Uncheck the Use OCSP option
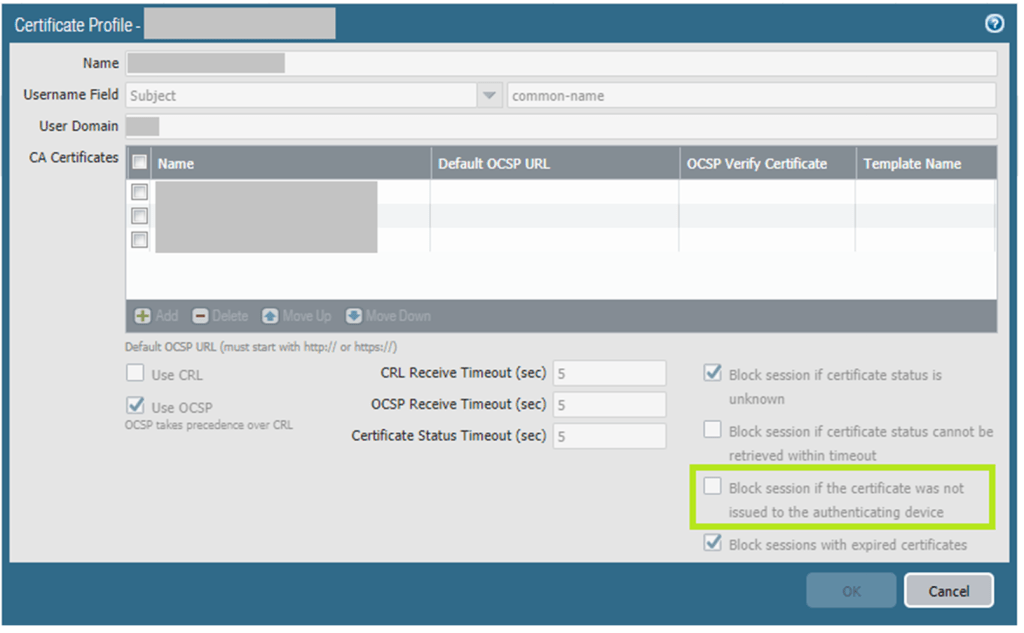1024x633 pixels. [135, 406]
